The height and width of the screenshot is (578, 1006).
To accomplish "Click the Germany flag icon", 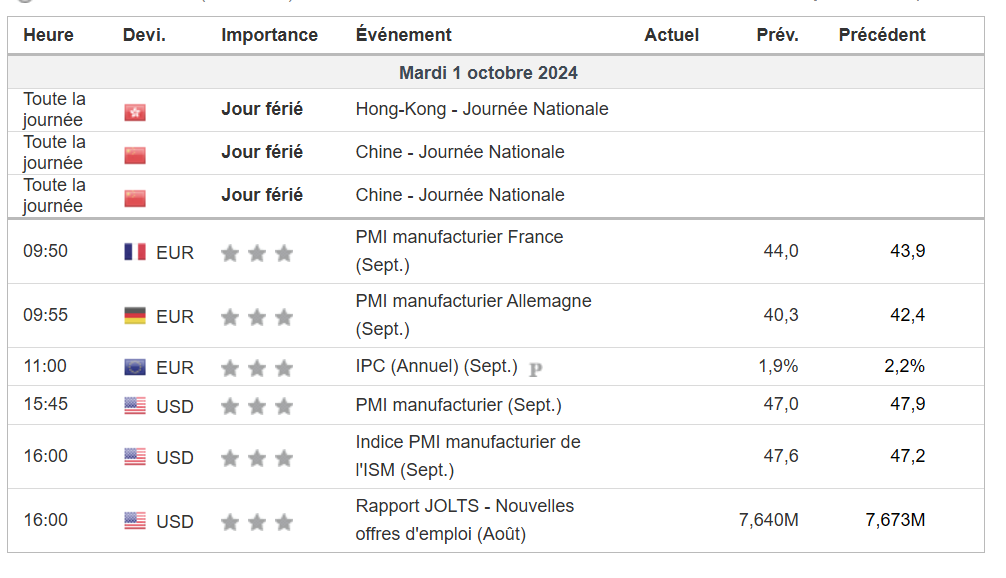I will (x=135, y=316).
